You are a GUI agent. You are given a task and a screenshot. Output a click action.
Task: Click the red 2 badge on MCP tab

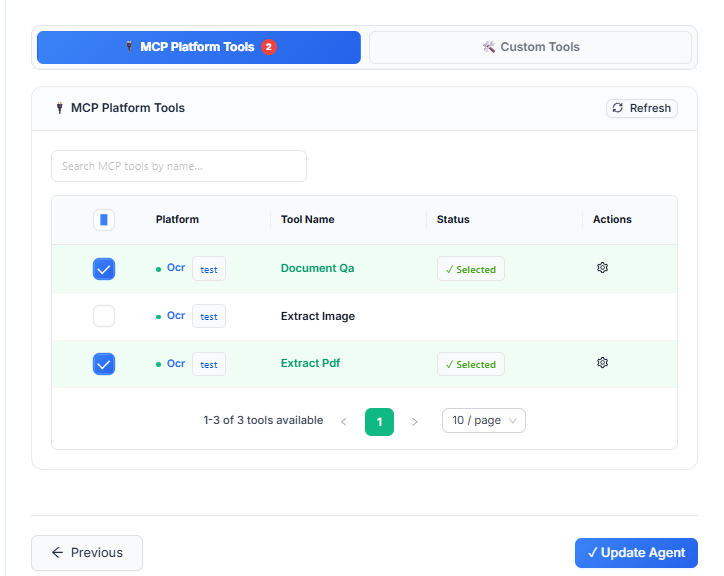click(269, 47)
